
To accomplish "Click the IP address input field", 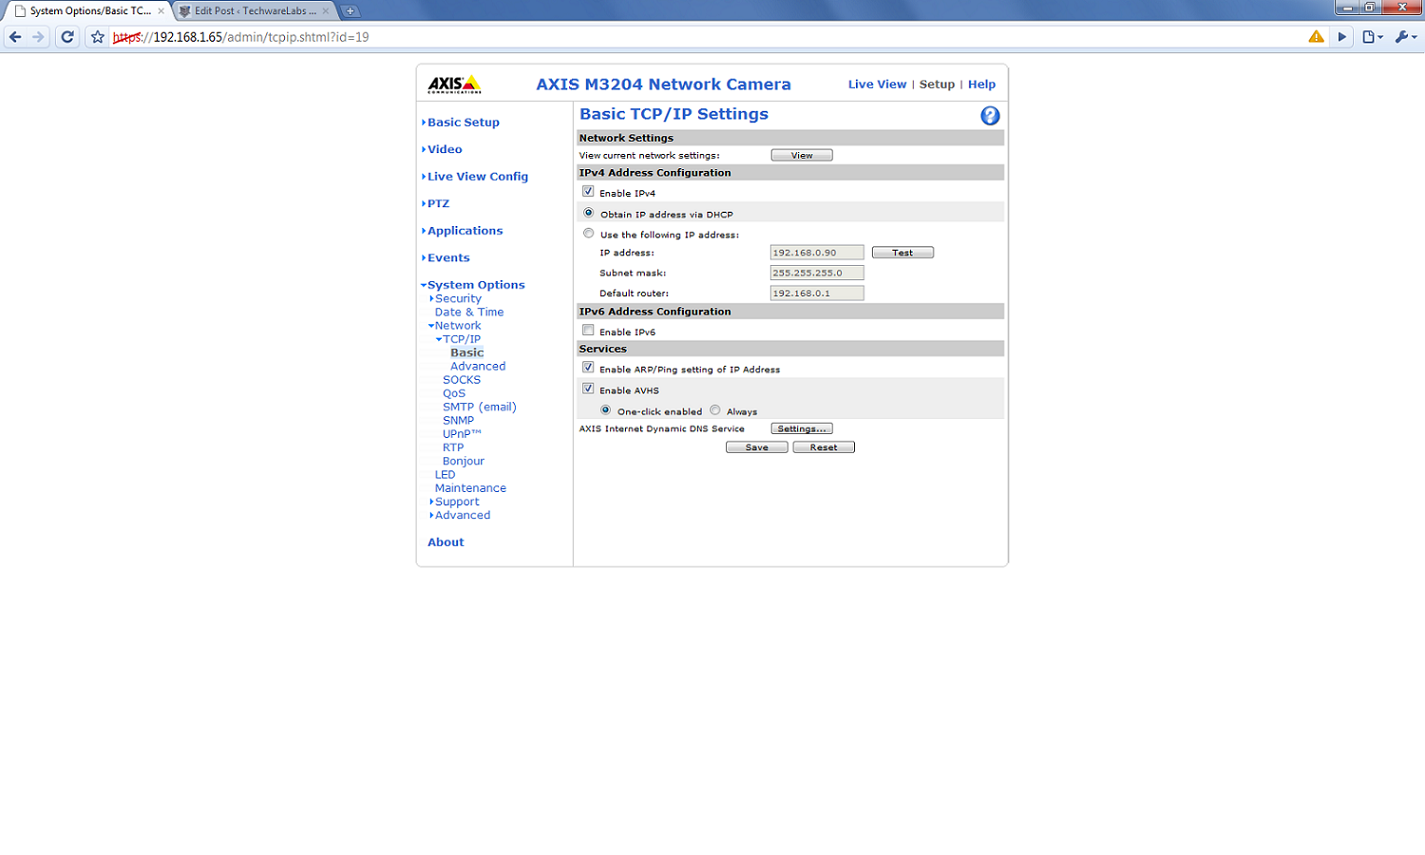I will pos(817,252).
